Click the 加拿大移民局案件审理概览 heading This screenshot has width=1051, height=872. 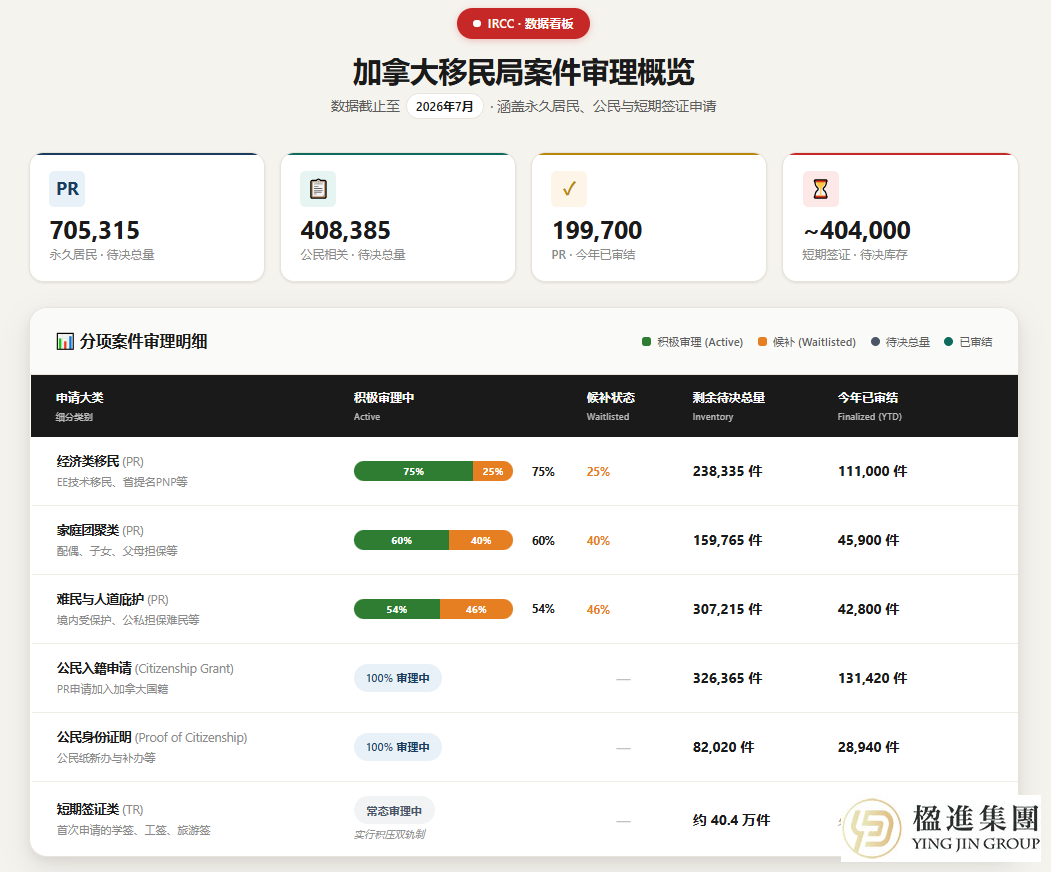coord(523,72)
